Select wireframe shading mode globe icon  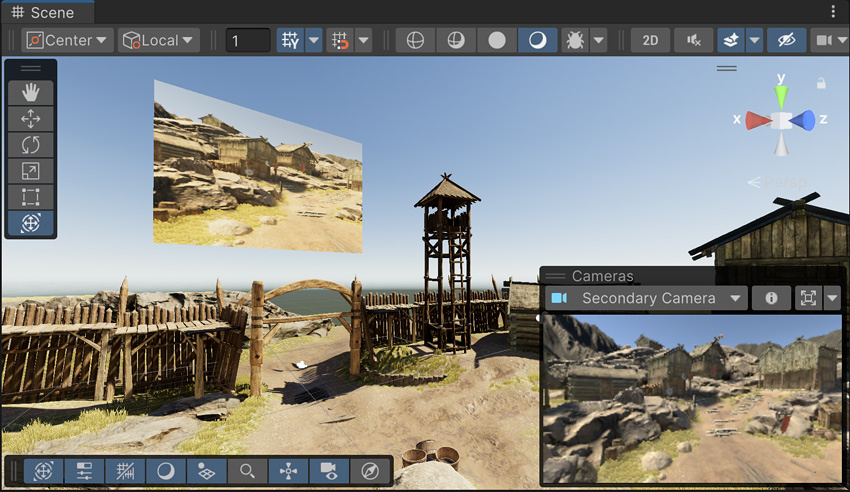(415, 40)
